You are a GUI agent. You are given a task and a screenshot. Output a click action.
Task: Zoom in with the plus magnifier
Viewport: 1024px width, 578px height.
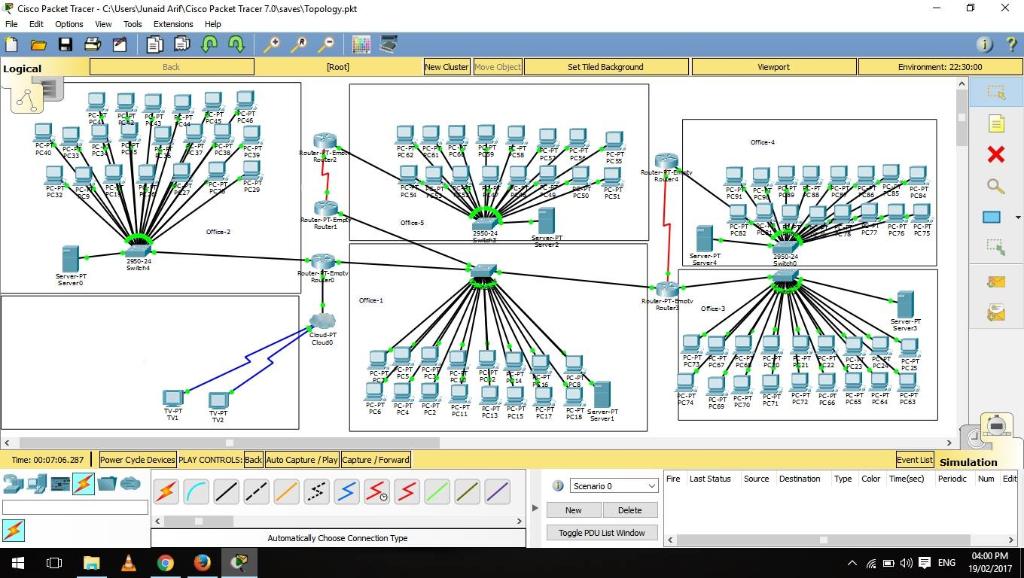pyautogui.click(x=272, y=44)
